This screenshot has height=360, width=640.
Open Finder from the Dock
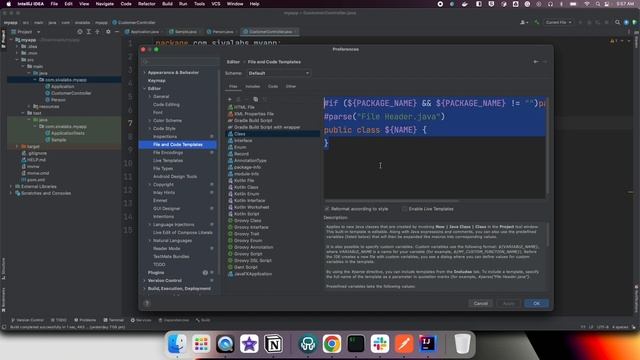(177, 344)
